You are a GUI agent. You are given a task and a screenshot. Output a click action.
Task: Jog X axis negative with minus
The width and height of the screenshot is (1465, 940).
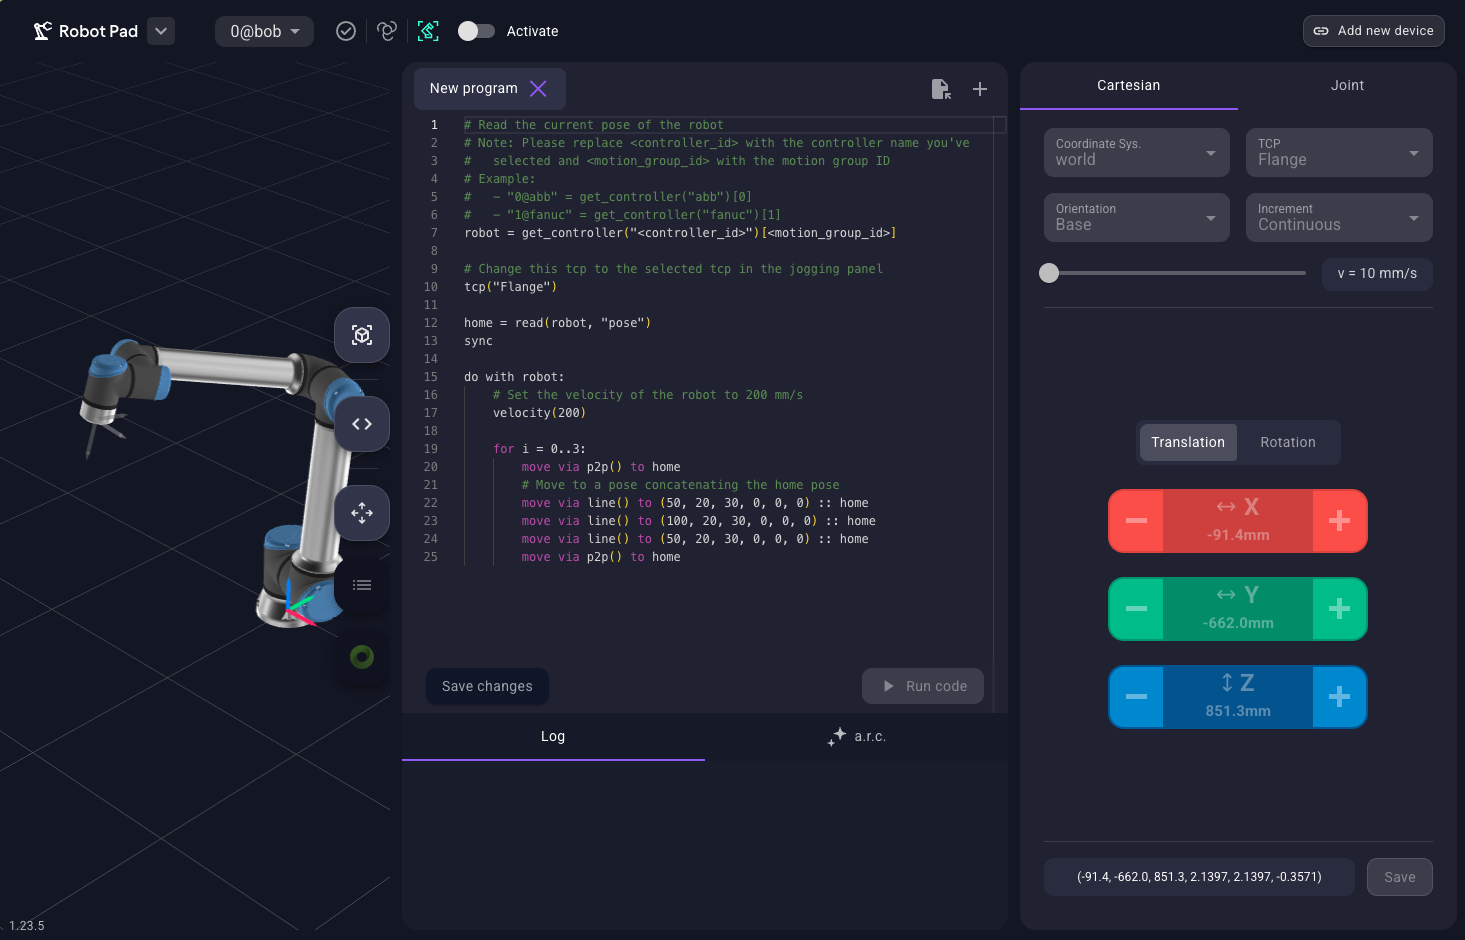[x=1137, y=521]
